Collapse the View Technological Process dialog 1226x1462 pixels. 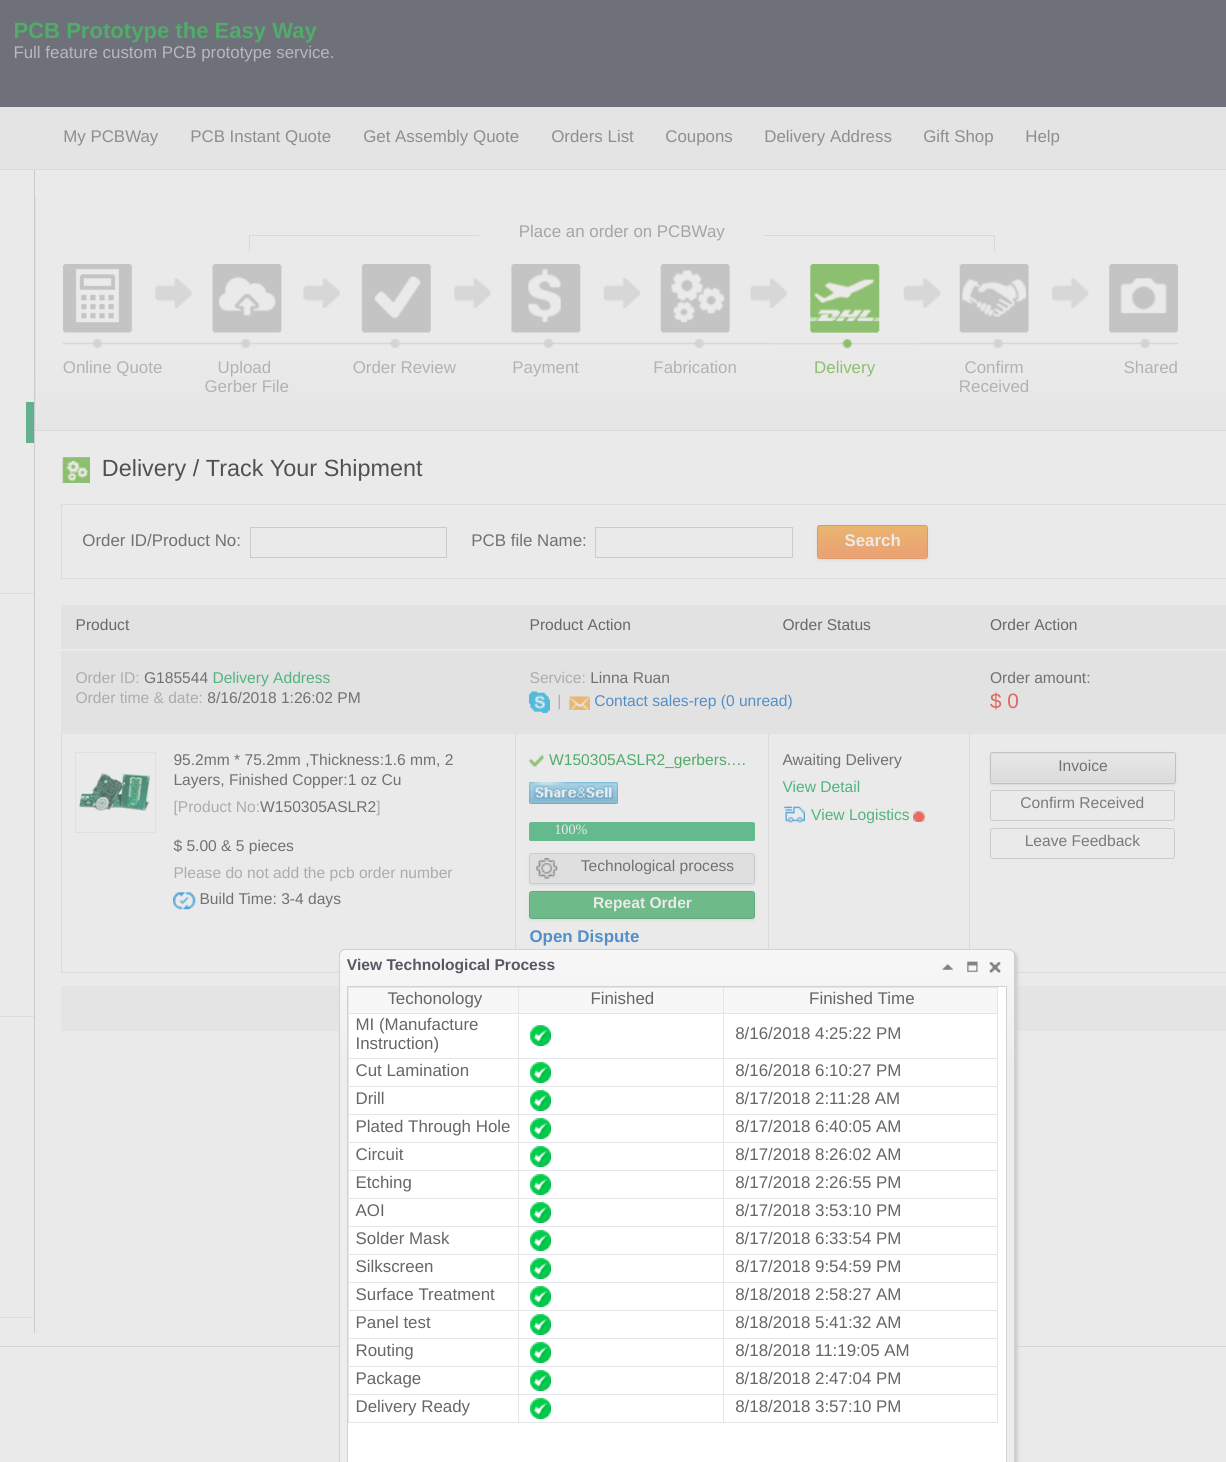(947, 967)
